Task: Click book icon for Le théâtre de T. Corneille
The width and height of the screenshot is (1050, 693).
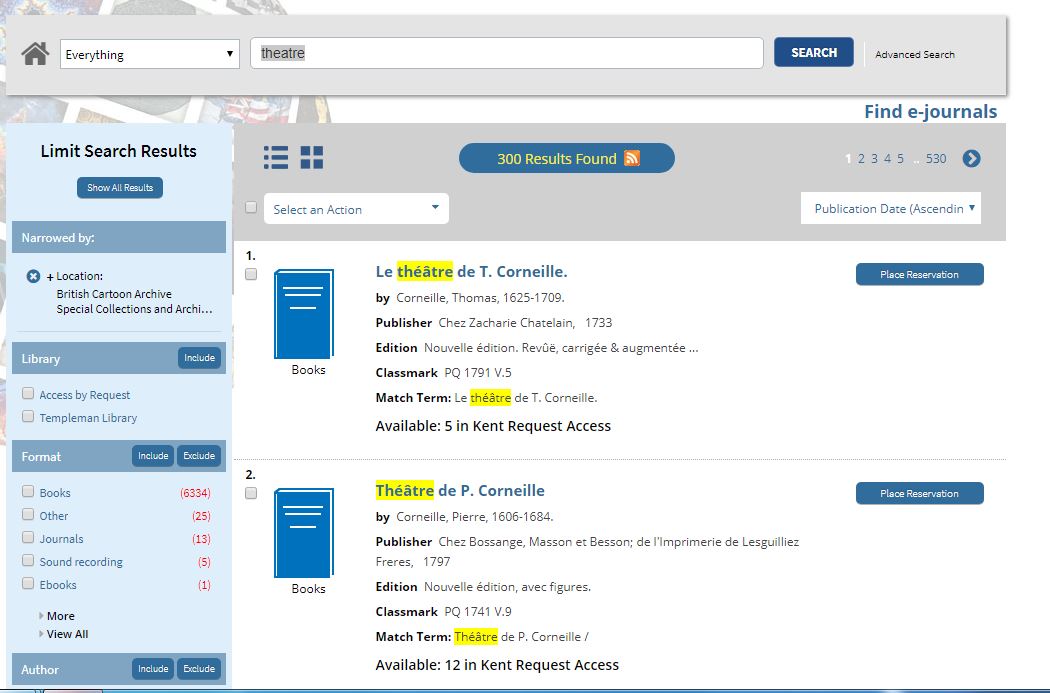Action: coord(304,314)
